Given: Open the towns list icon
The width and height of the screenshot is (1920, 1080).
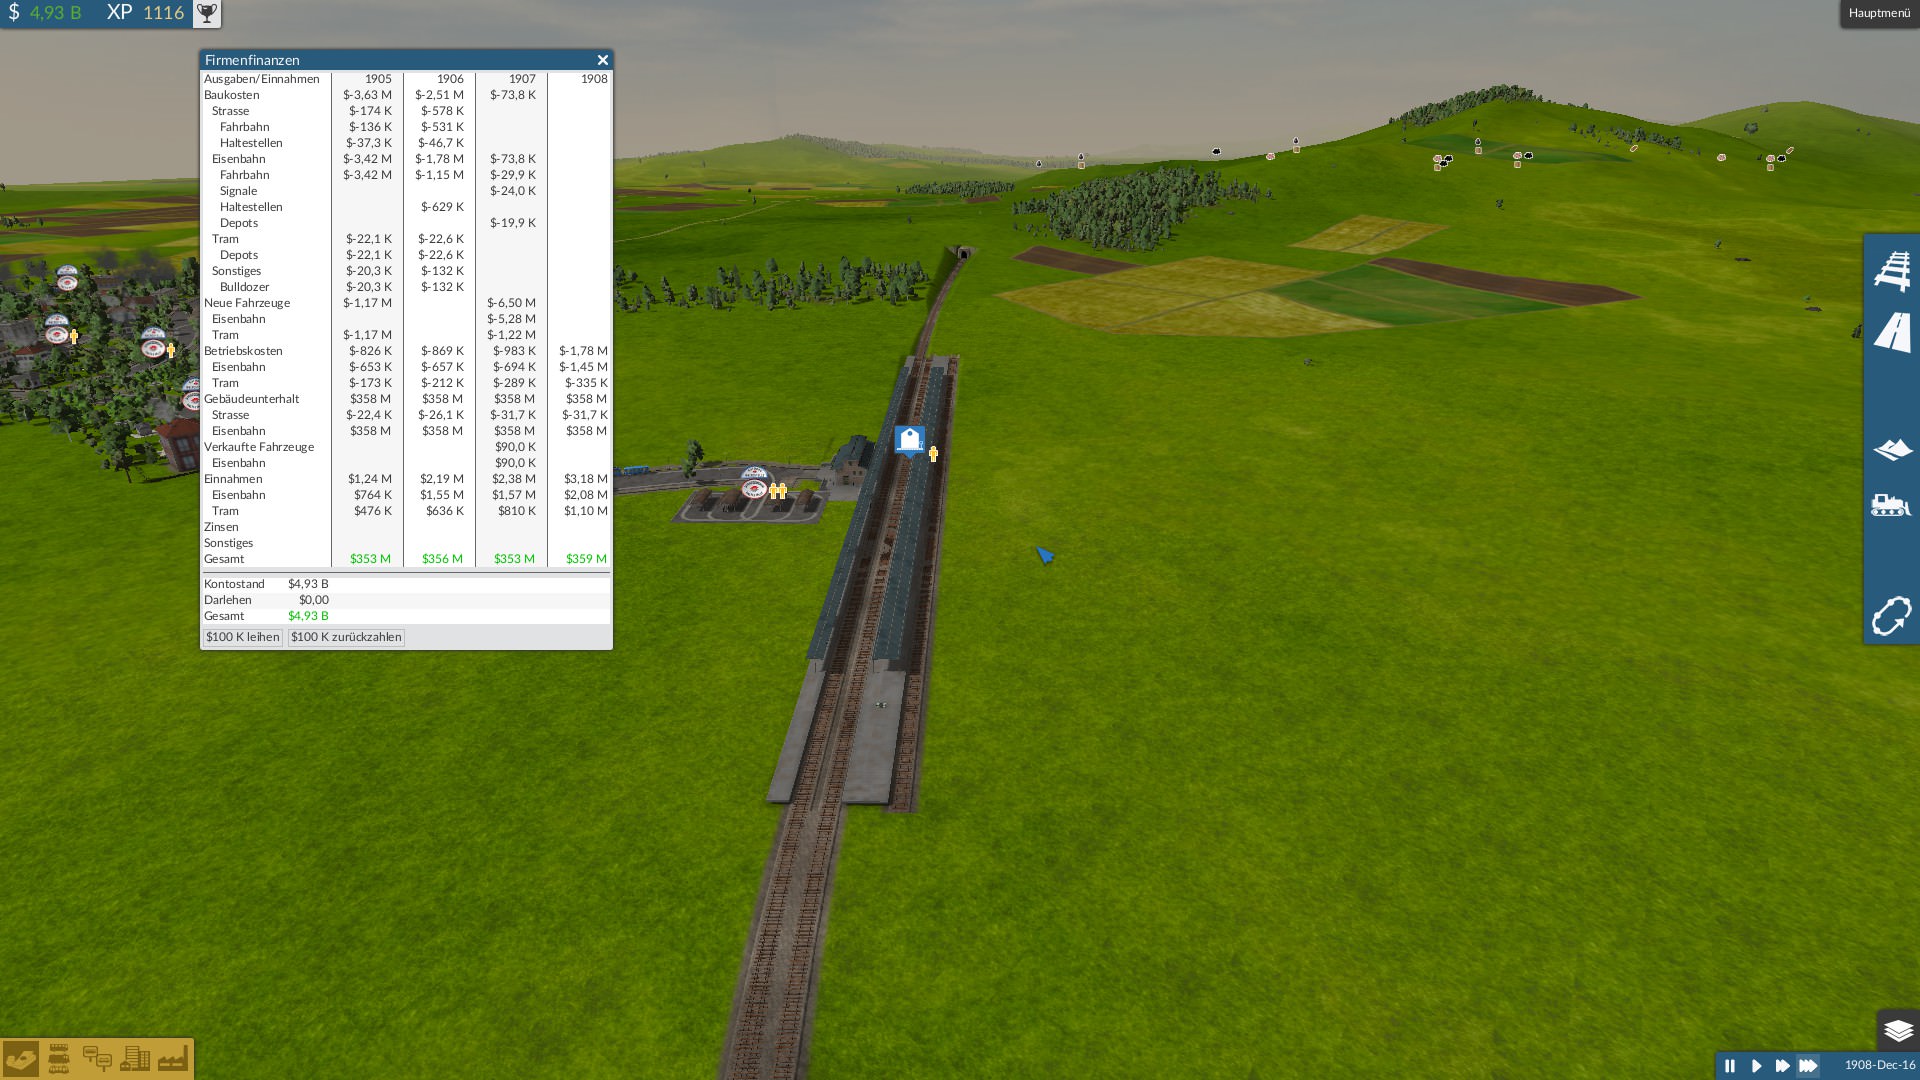Looking at the screenshot, I should click(x=135, y=1058).
